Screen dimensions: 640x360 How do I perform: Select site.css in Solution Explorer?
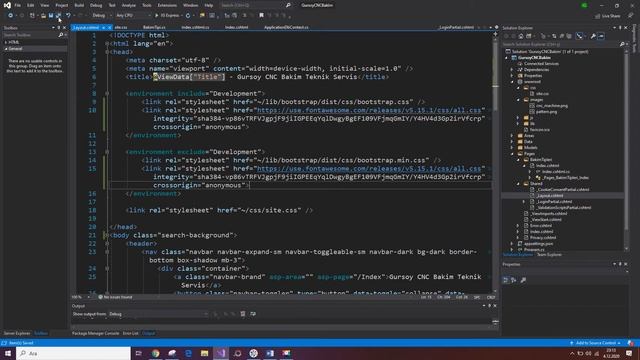click(542, 94)
